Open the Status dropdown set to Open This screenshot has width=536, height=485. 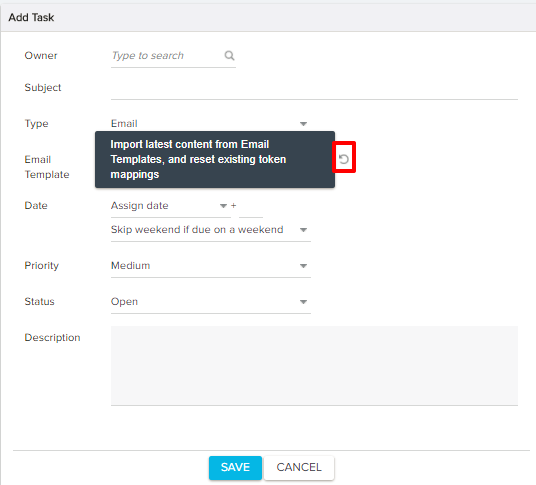211,301
